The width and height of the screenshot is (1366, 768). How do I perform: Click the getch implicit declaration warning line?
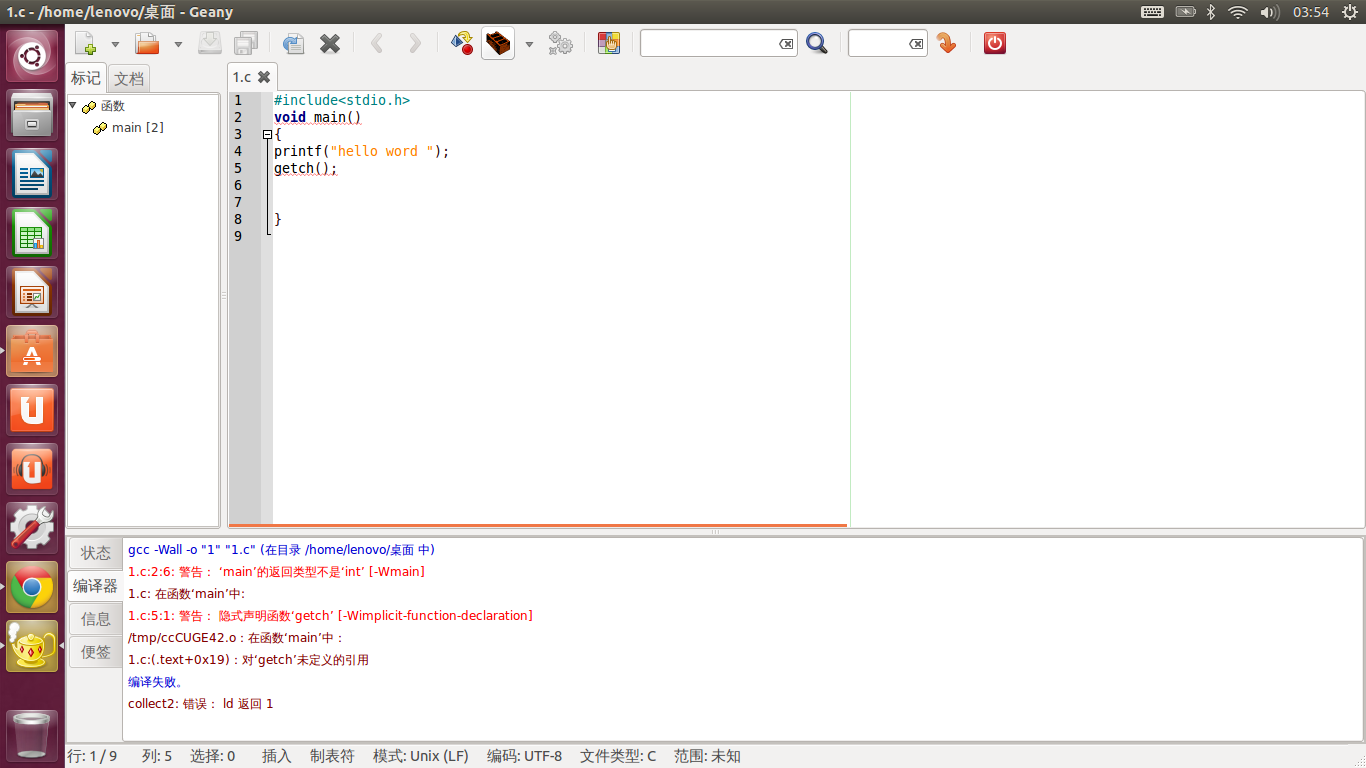(330, 616)
